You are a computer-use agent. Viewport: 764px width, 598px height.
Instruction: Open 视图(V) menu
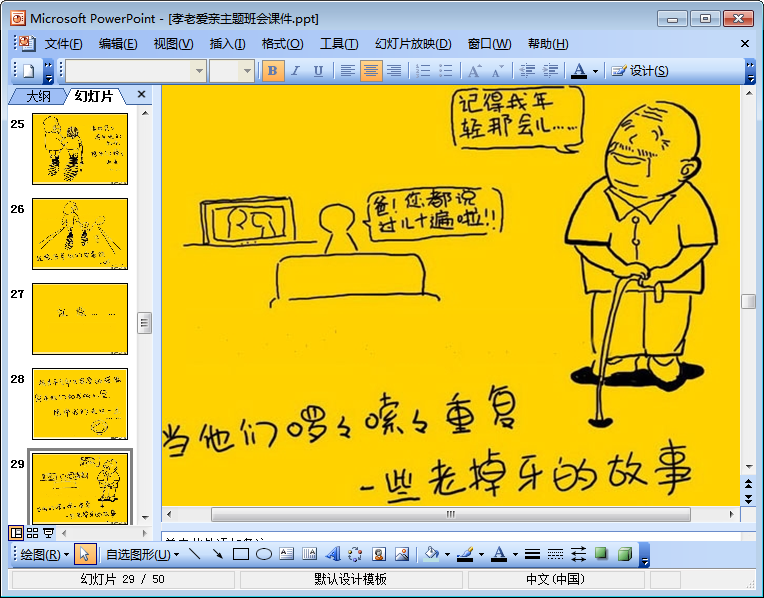point(173,44)
